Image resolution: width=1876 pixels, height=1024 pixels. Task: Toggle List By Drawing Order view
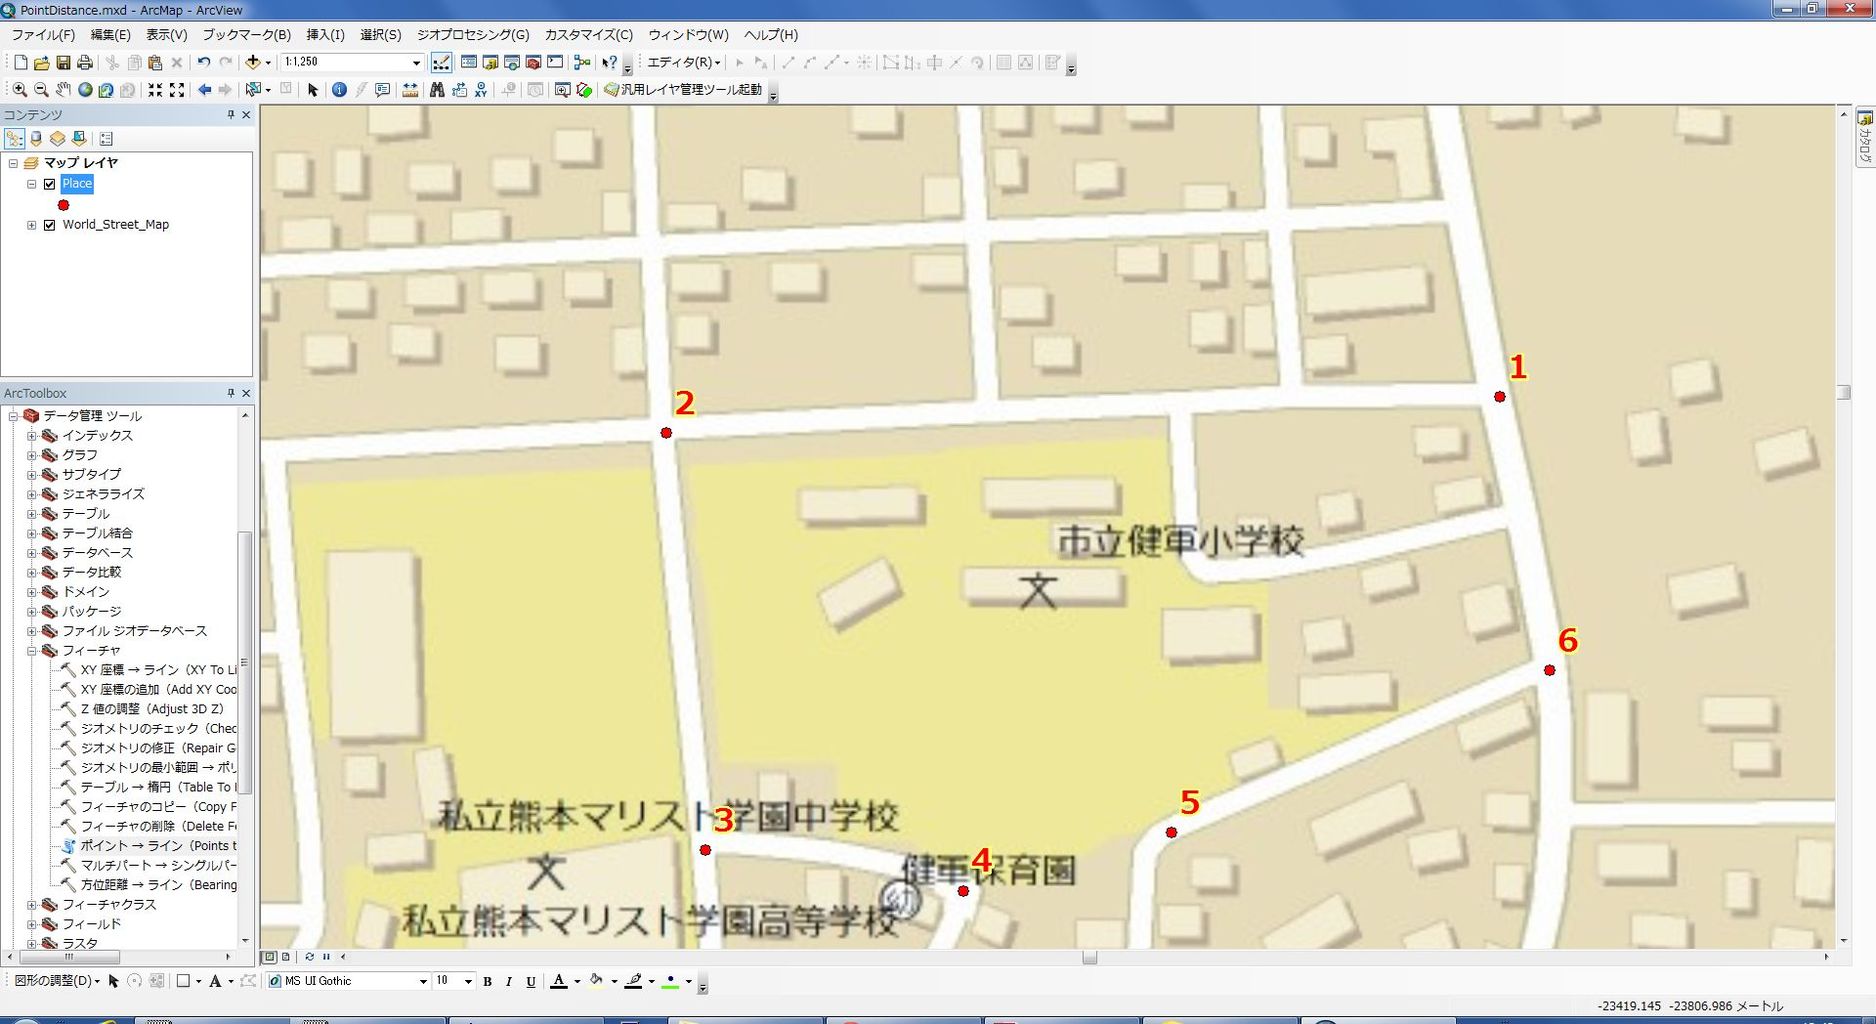pyautogui.click(x=14, y=139)
